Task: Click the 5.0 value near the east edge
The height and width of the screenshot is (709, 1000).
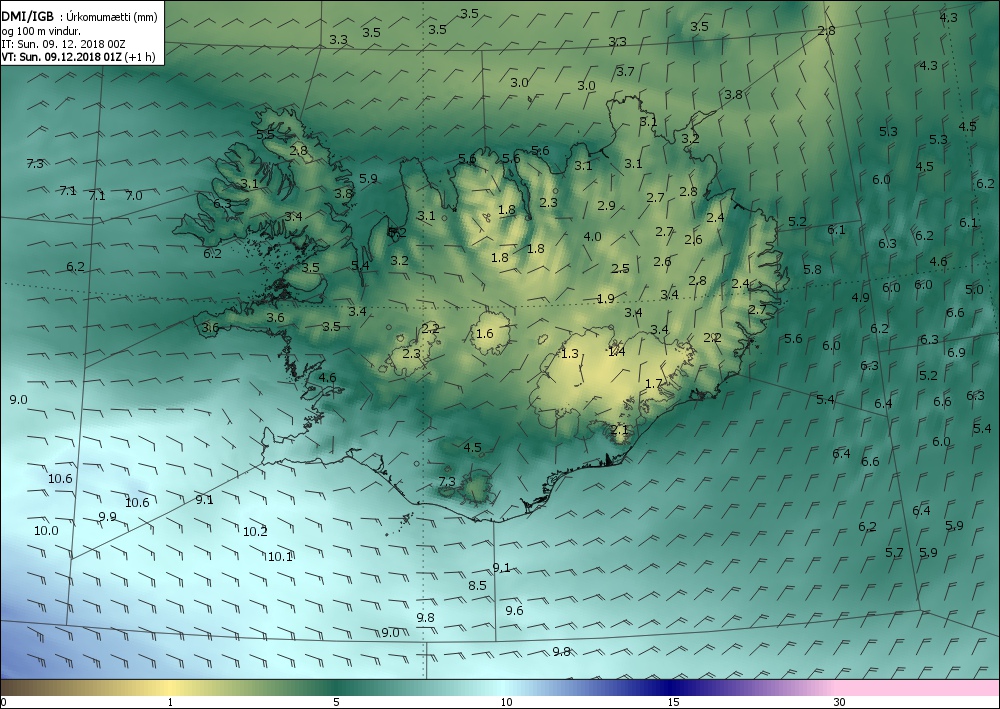Action: [x=974, y=289]
